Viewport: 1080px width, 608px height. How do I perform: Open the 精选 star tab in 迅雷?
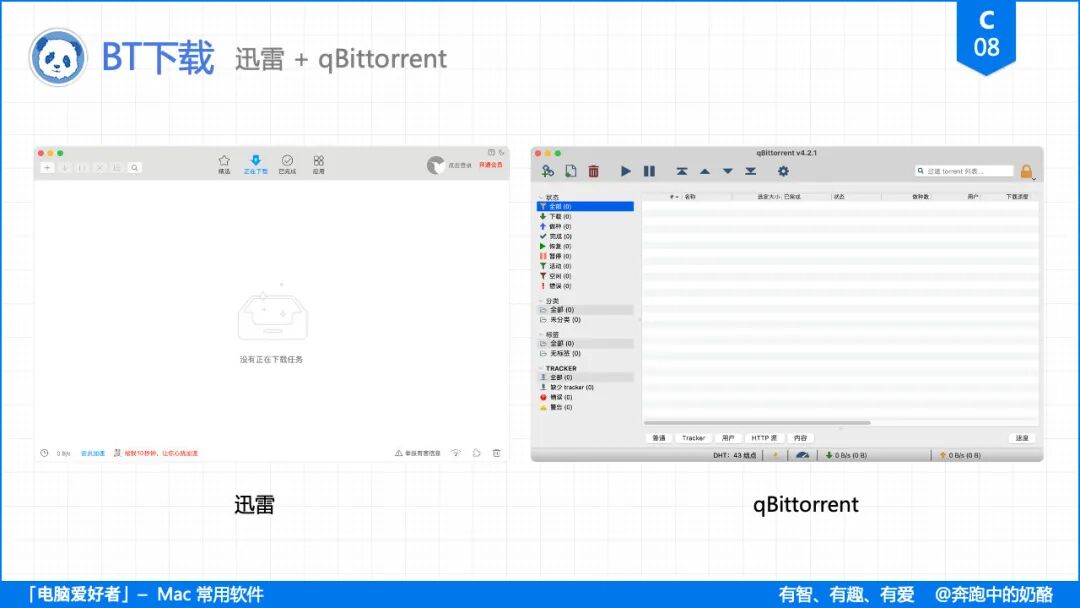coord(224,165)
